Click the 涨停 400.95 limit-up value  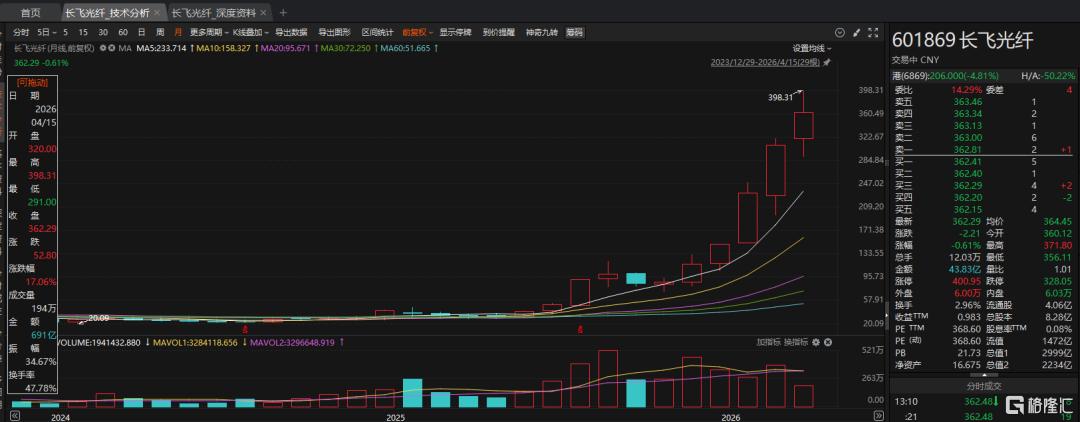967,280
